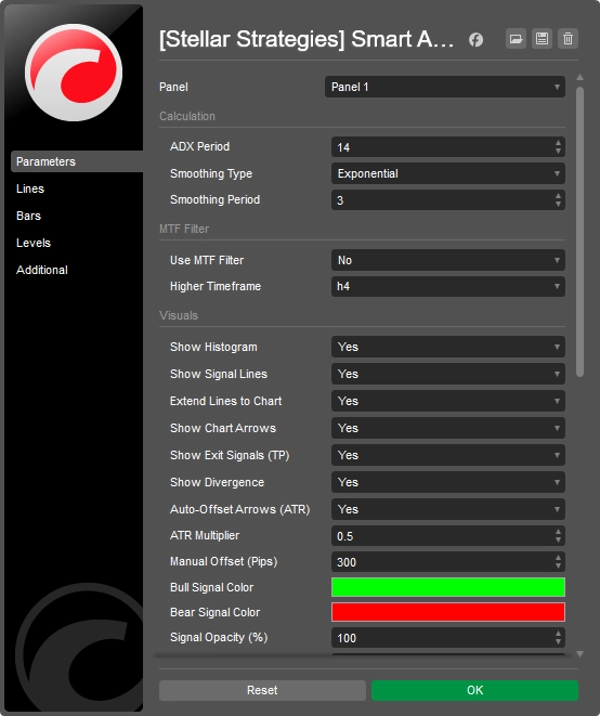600x716 pixels.
Task: Open the Higher Timeframe dropdown
Action: [448, 286]
